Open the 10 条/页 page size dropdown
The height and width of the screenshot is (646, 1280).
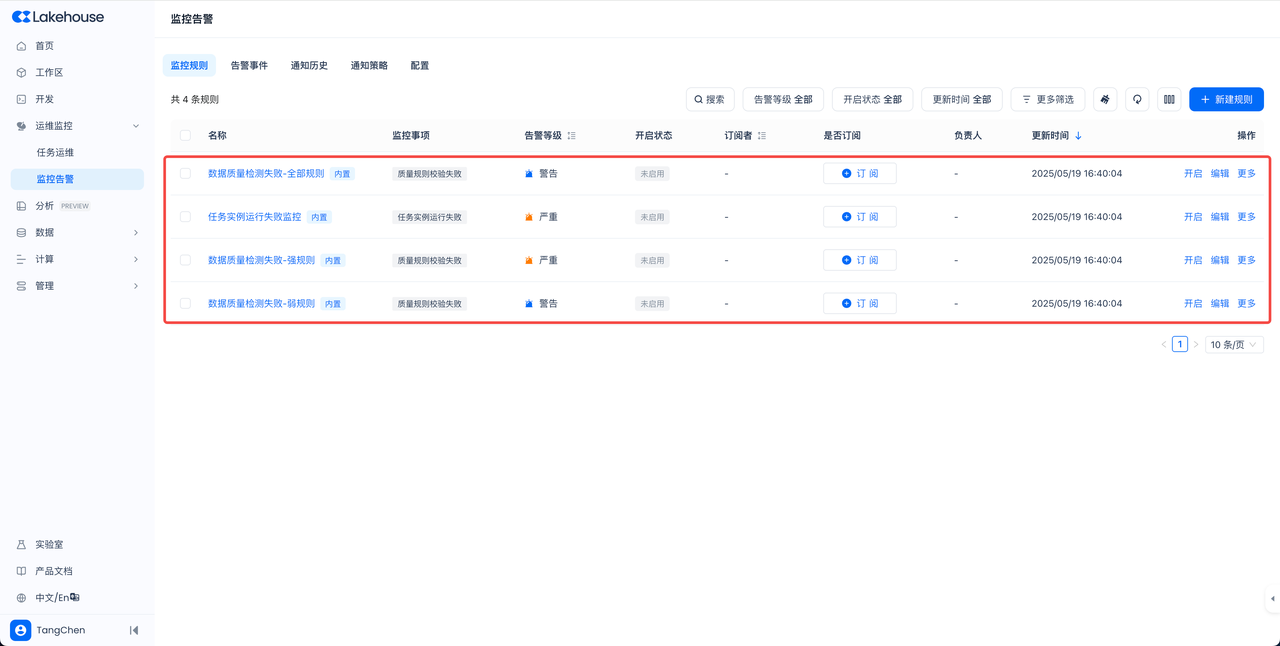pyautogui.click(x=1233, y=344)
